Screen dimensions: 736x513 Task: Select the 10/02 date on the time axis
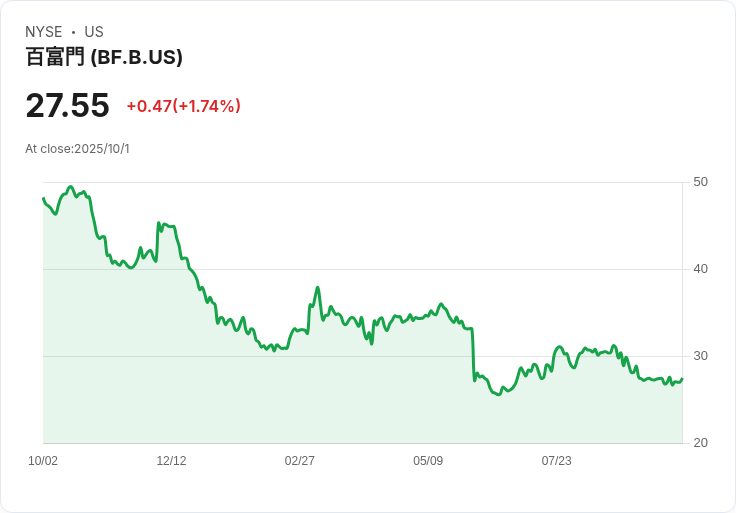(43, 461)
